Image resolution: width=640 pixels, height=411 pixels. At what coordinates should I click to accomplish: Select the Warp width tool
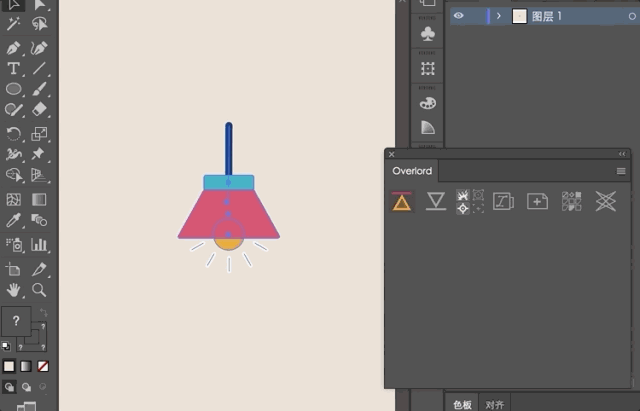13,154
